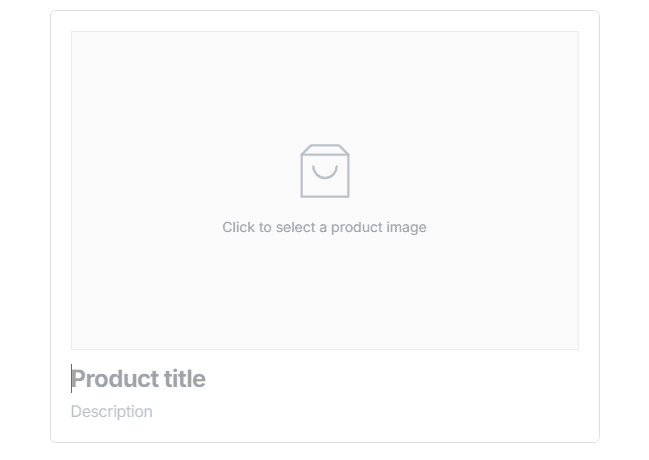Open the product image picker area
This screenshot has height=460, width=649.
(x=324, y=190)
